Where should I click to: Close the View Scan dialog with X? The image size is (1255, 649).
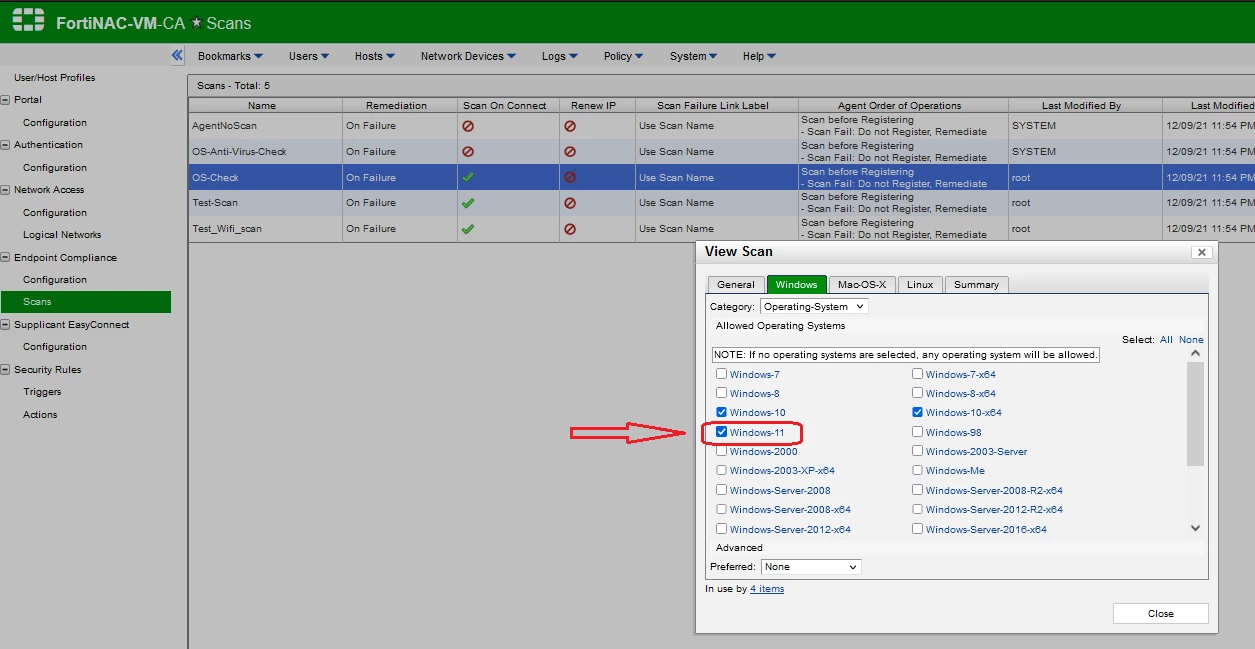coord(1202,252)
